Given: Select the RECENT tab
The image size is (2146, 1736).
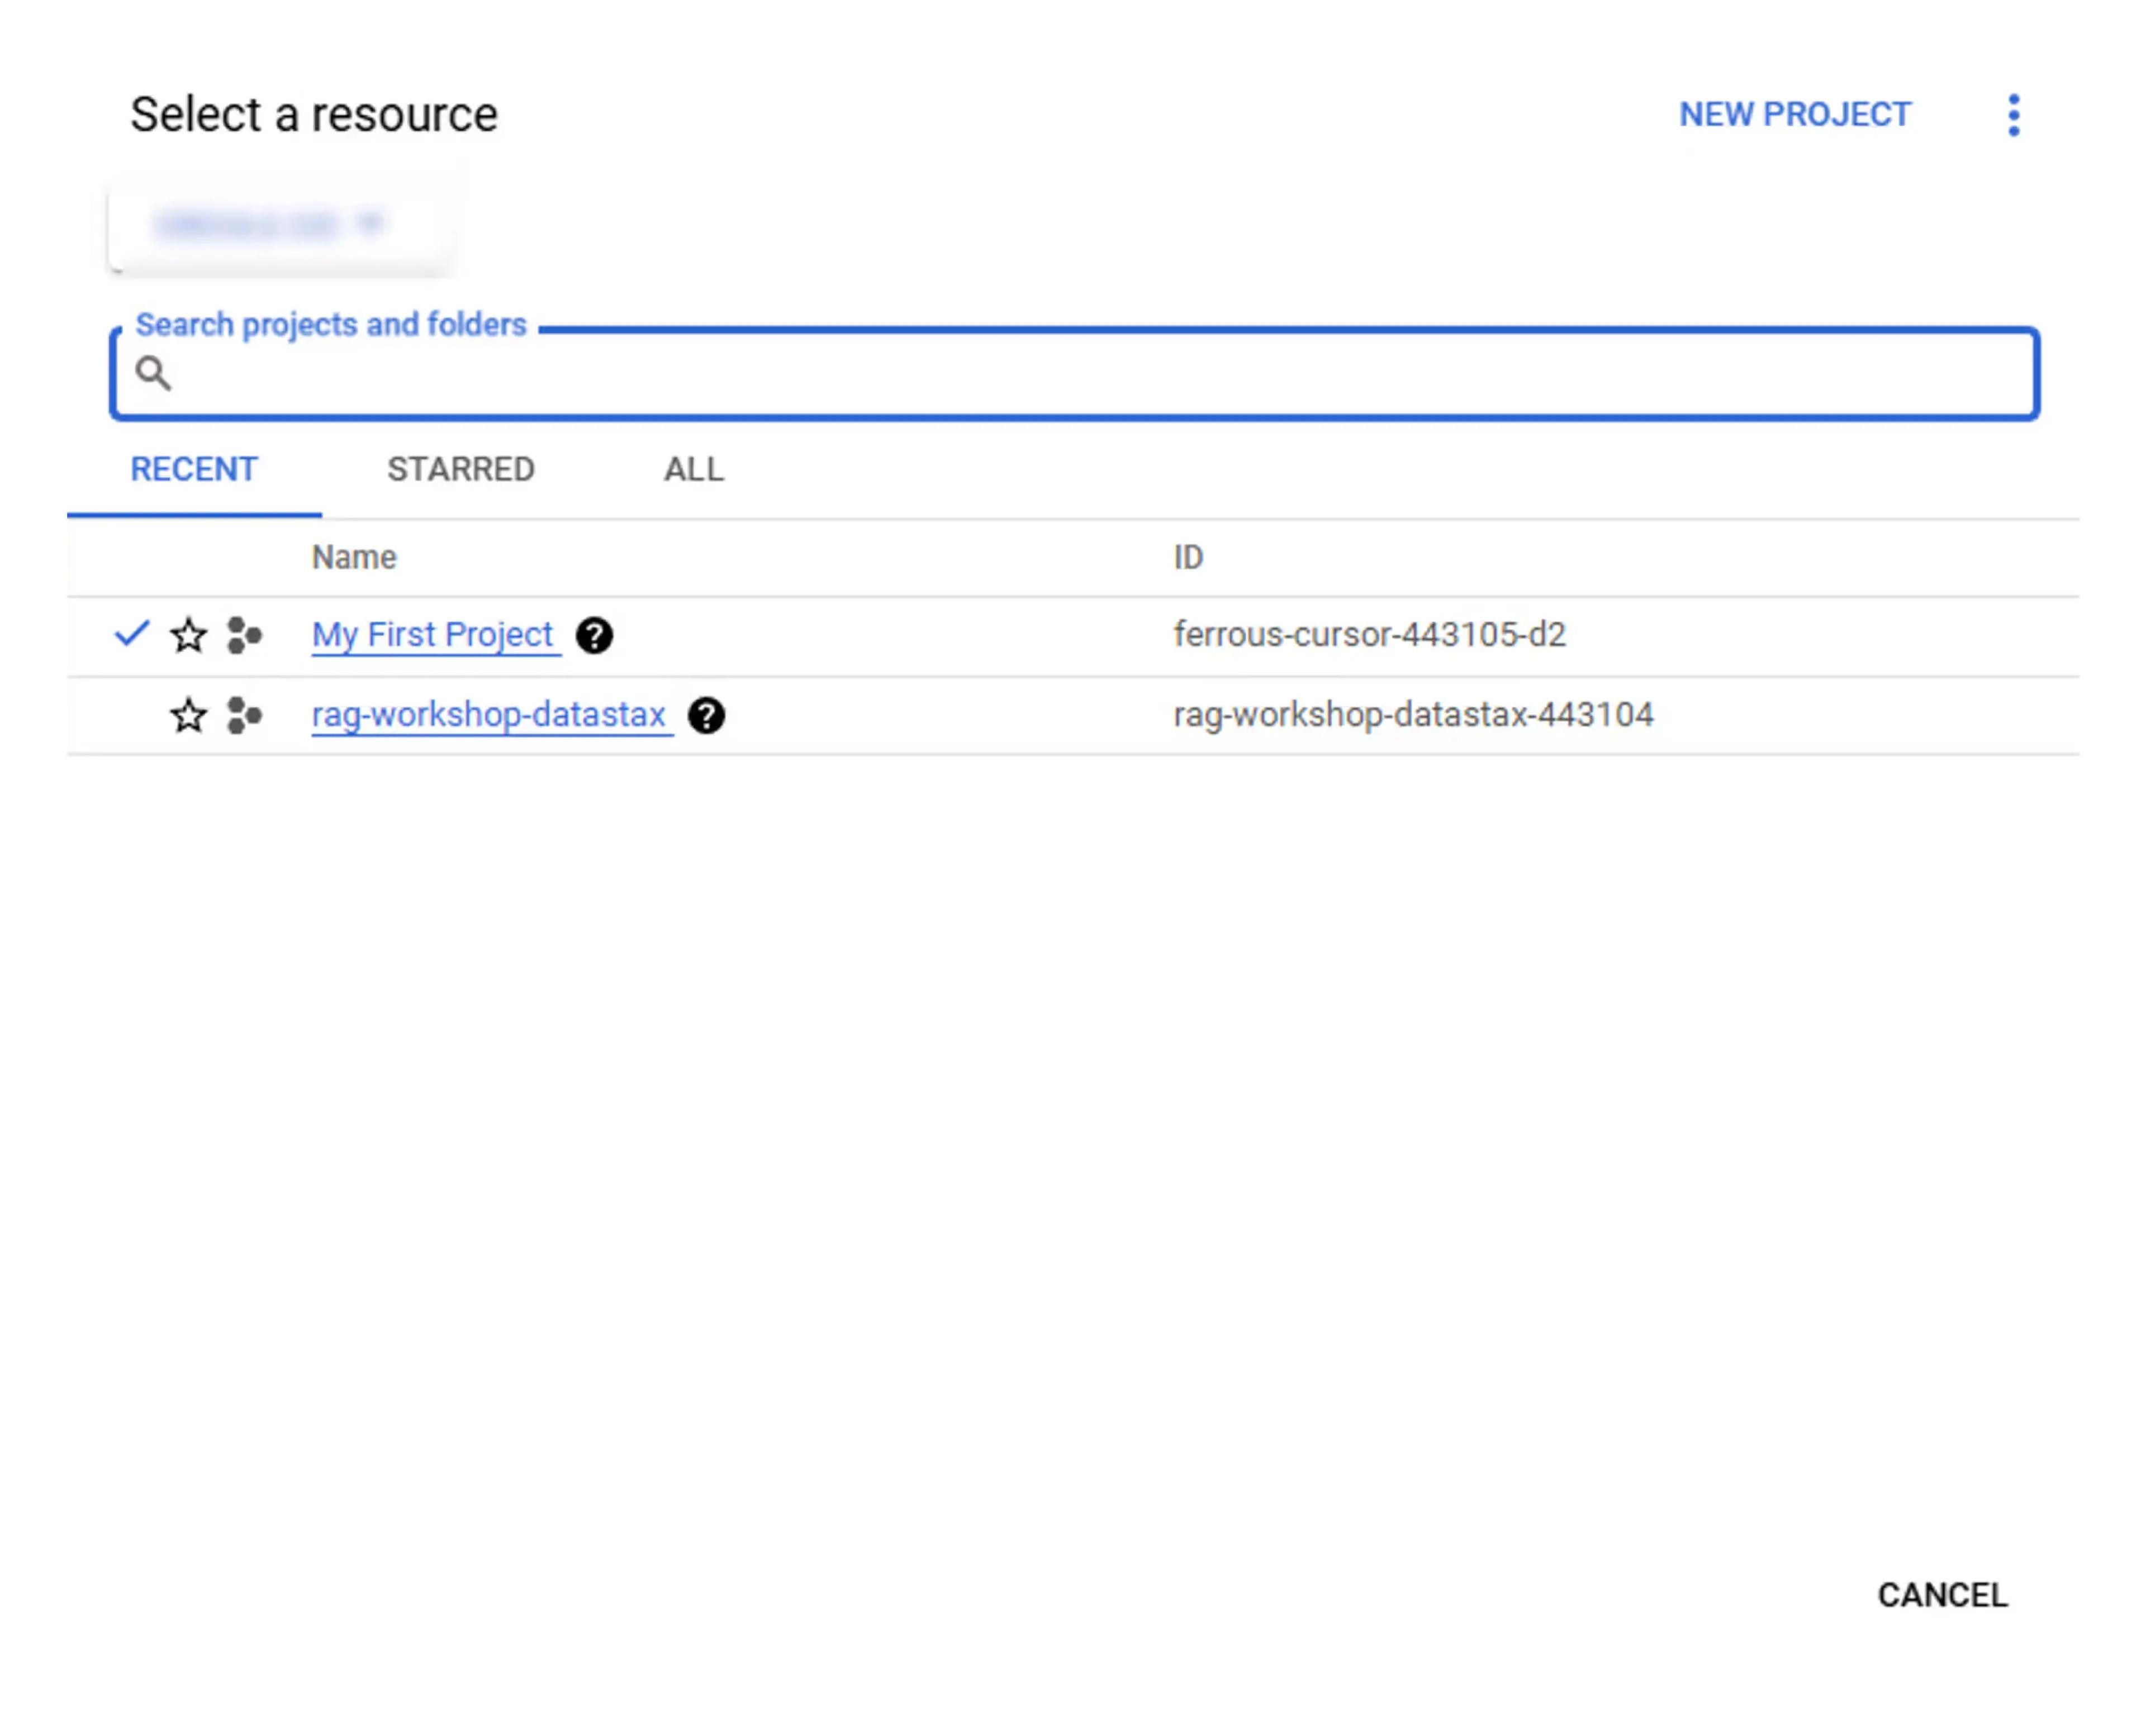Looking at the screenshot, I should pyautogui.click(x=194, y=470).
